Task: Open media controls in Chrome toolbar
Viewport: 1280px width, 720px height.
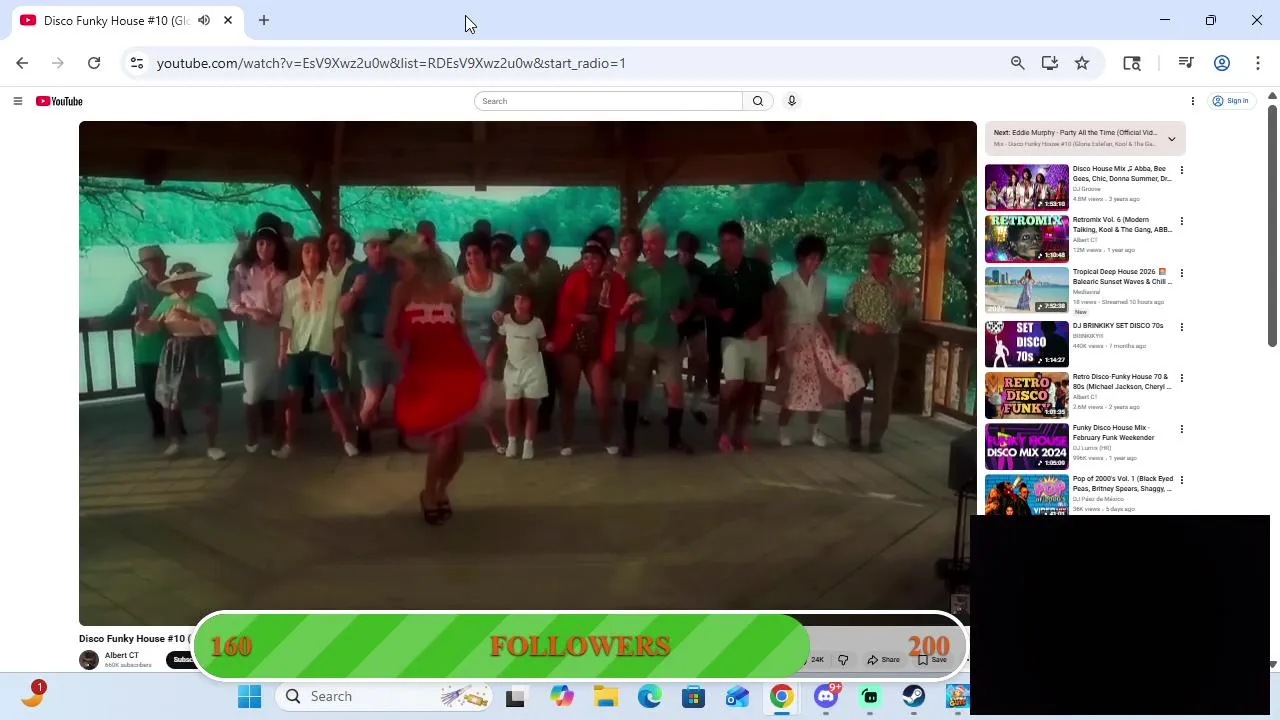Action: click(x=1186, y=63)
